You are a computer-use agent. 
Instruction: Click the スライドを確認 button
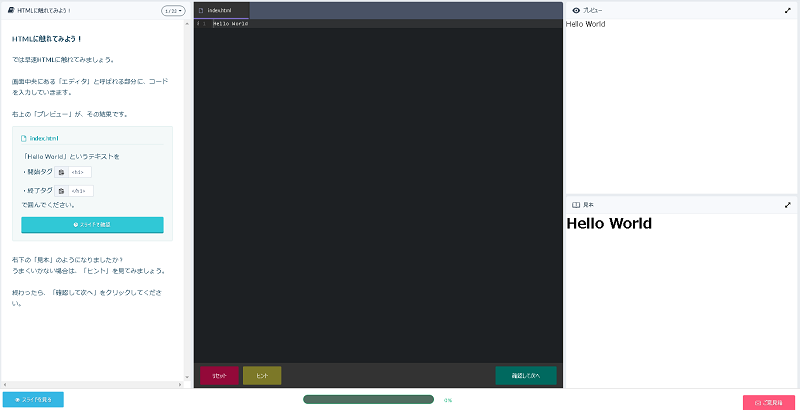coord(92,225)
